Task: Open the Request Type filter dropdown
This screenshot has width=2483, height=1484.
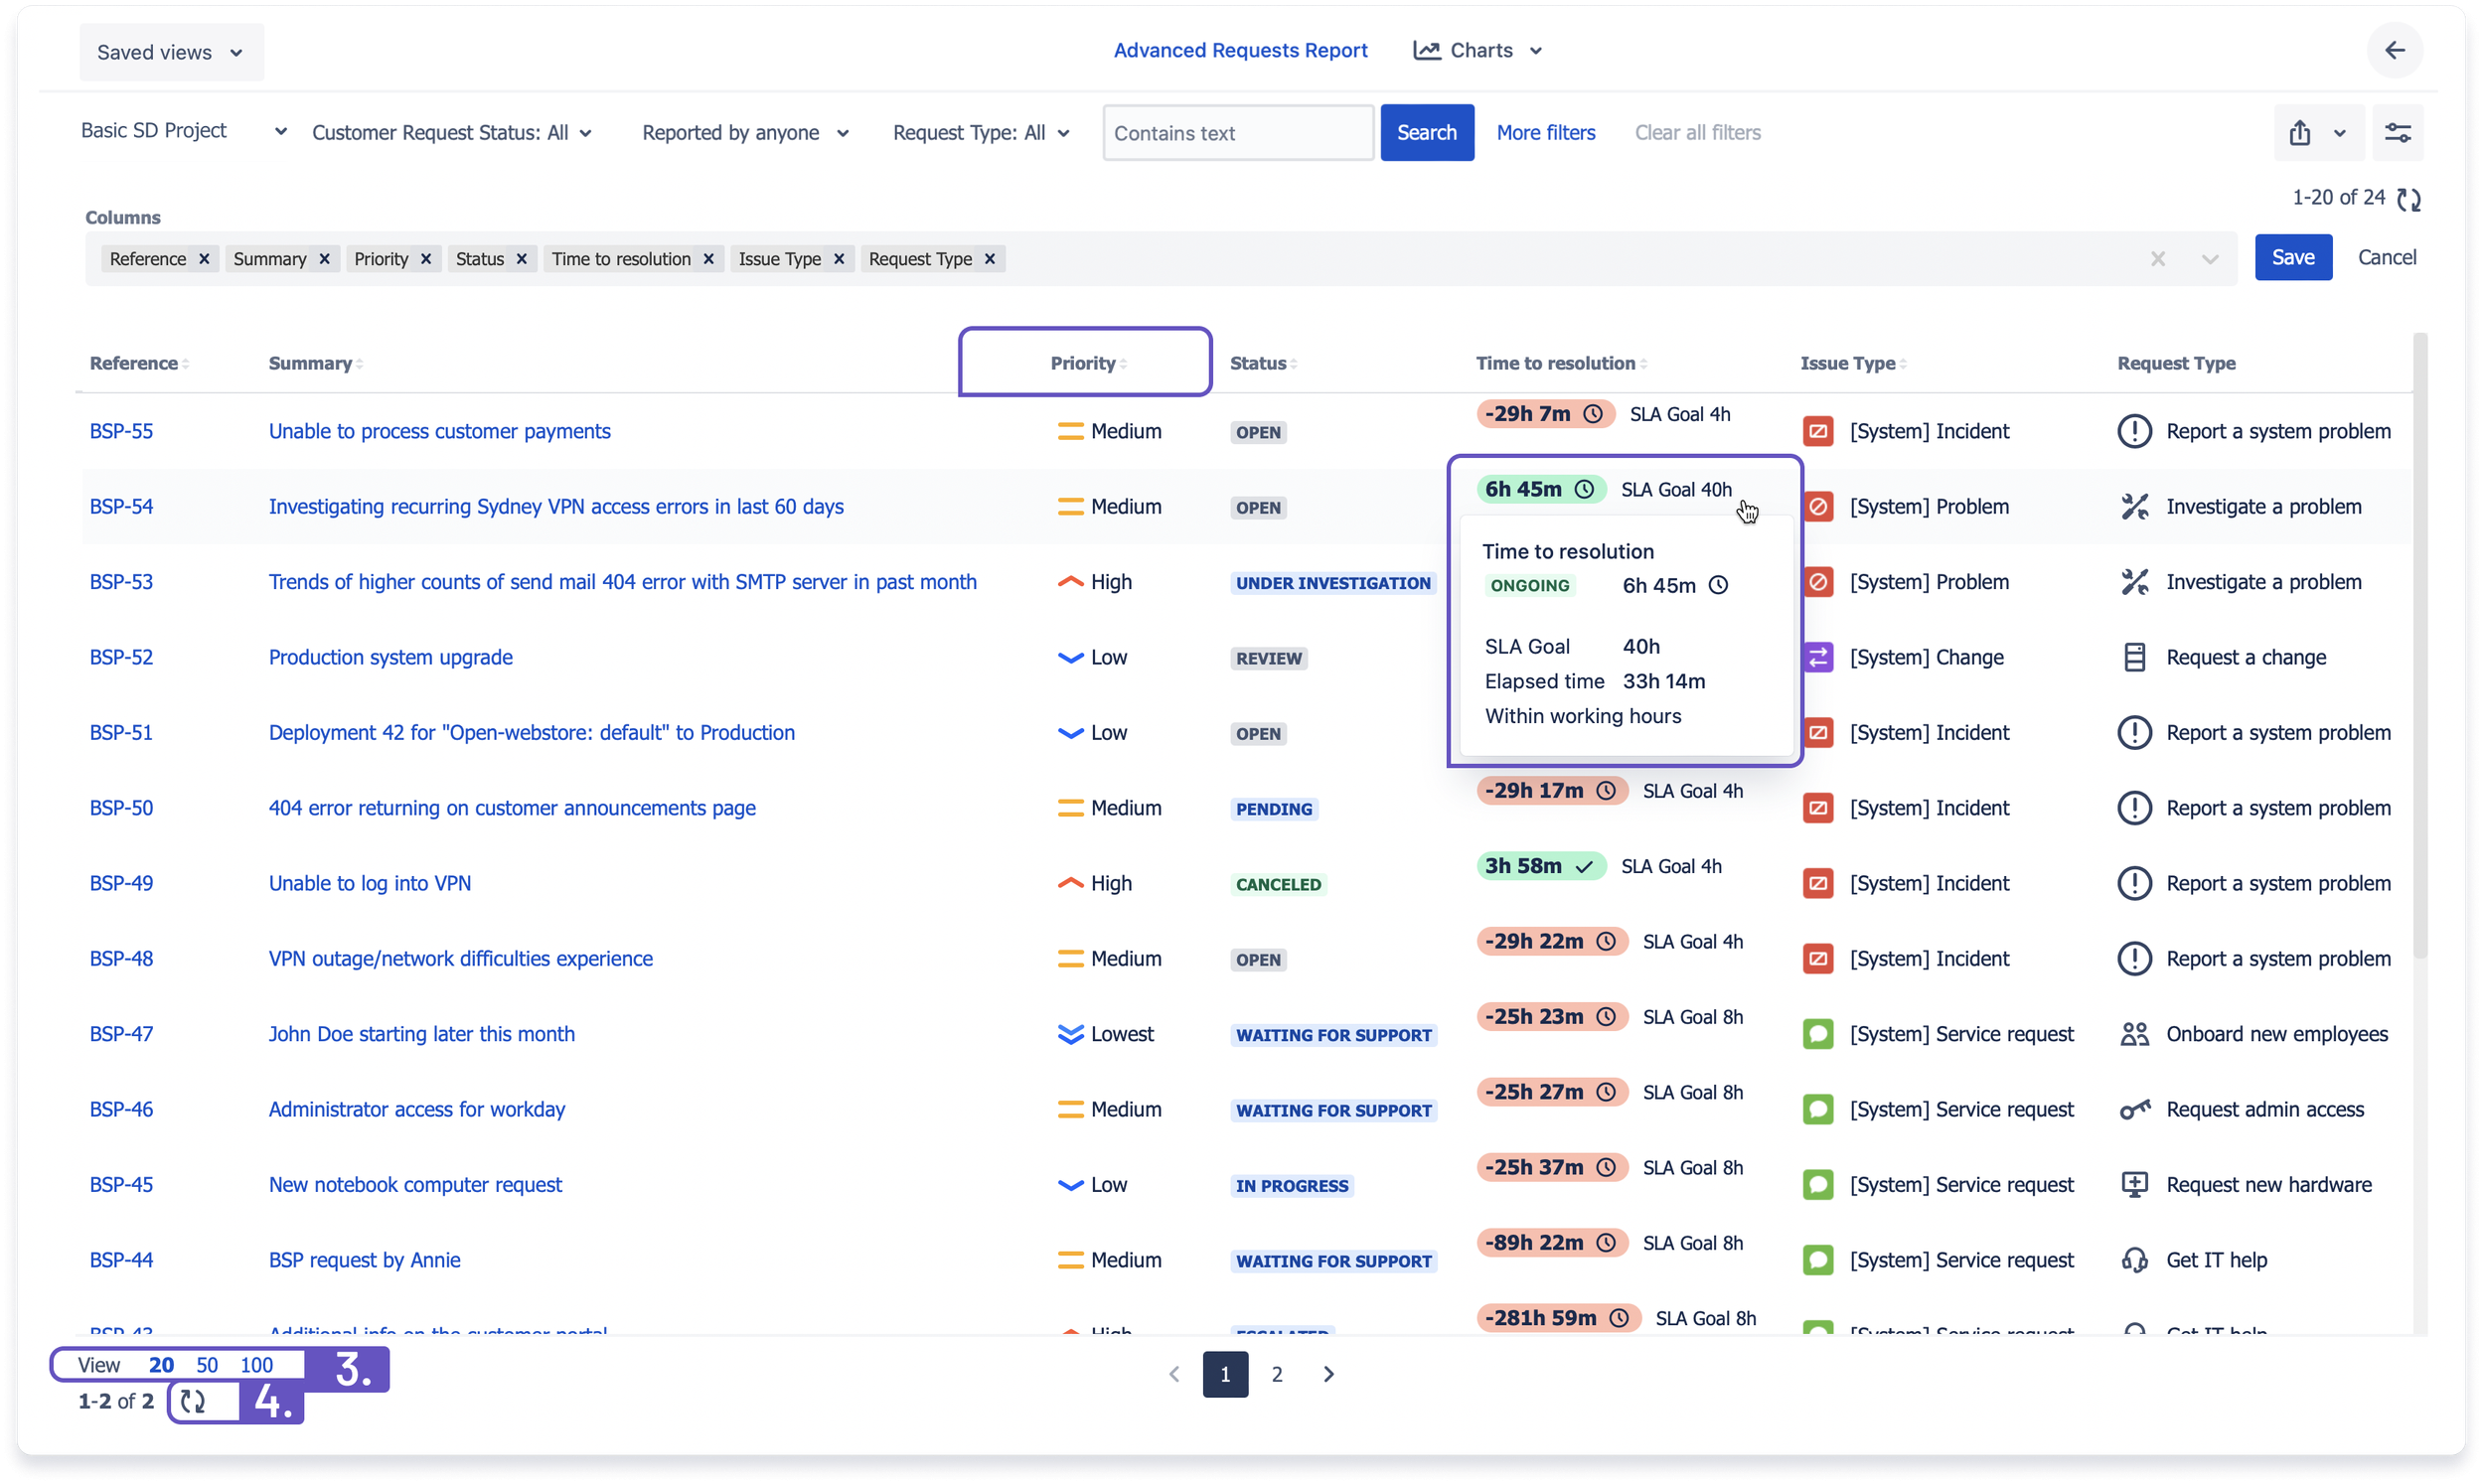Action: tap(980, 133)
